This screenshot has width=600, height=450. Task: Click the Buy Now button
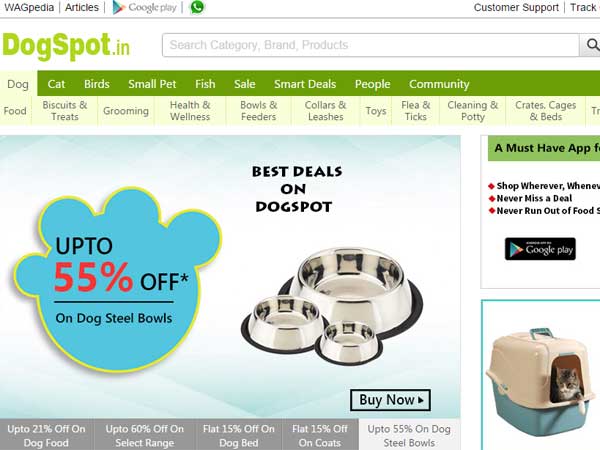click(x=390, y=400)
